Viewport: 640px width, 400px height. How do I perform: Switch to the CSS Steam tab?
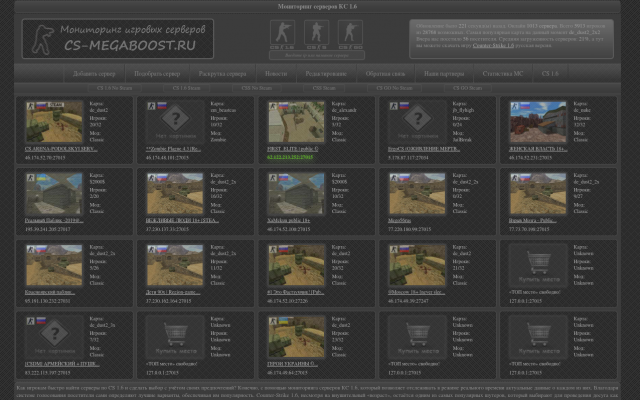pos(324,88)
